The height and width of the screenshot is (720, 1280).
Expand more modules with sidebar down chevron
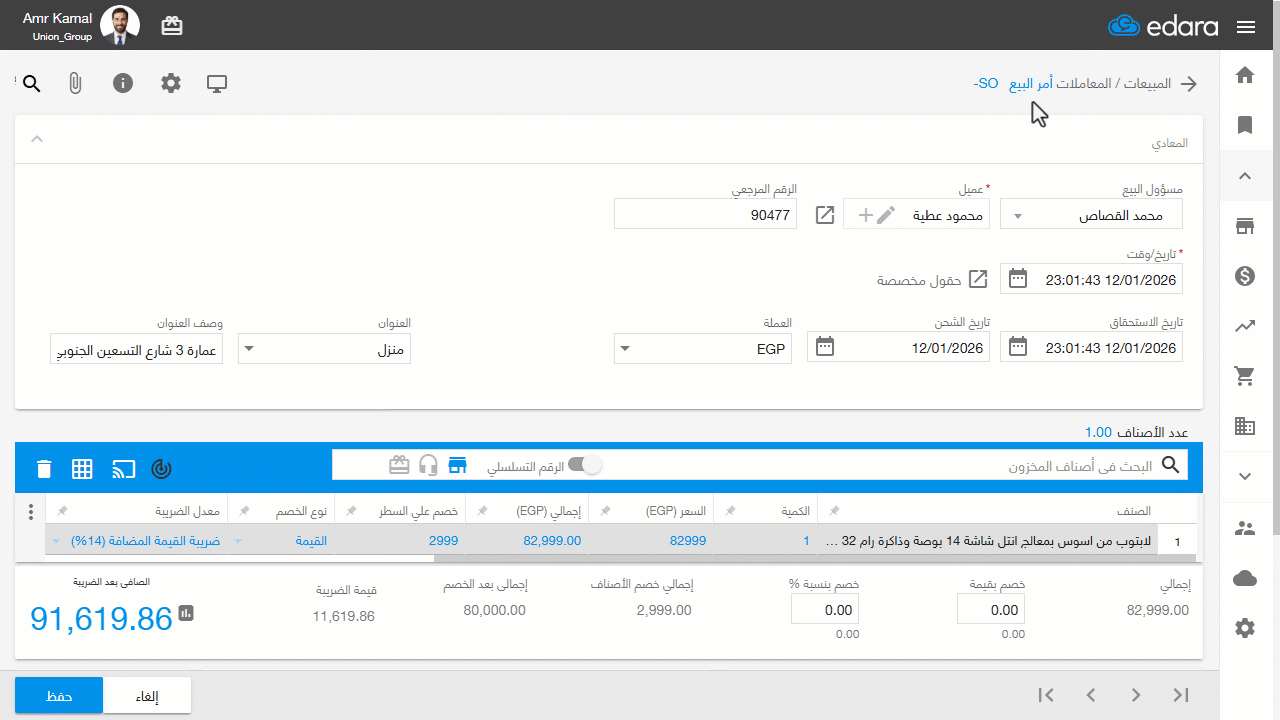pyautogui.click(x=1245, y=477)
